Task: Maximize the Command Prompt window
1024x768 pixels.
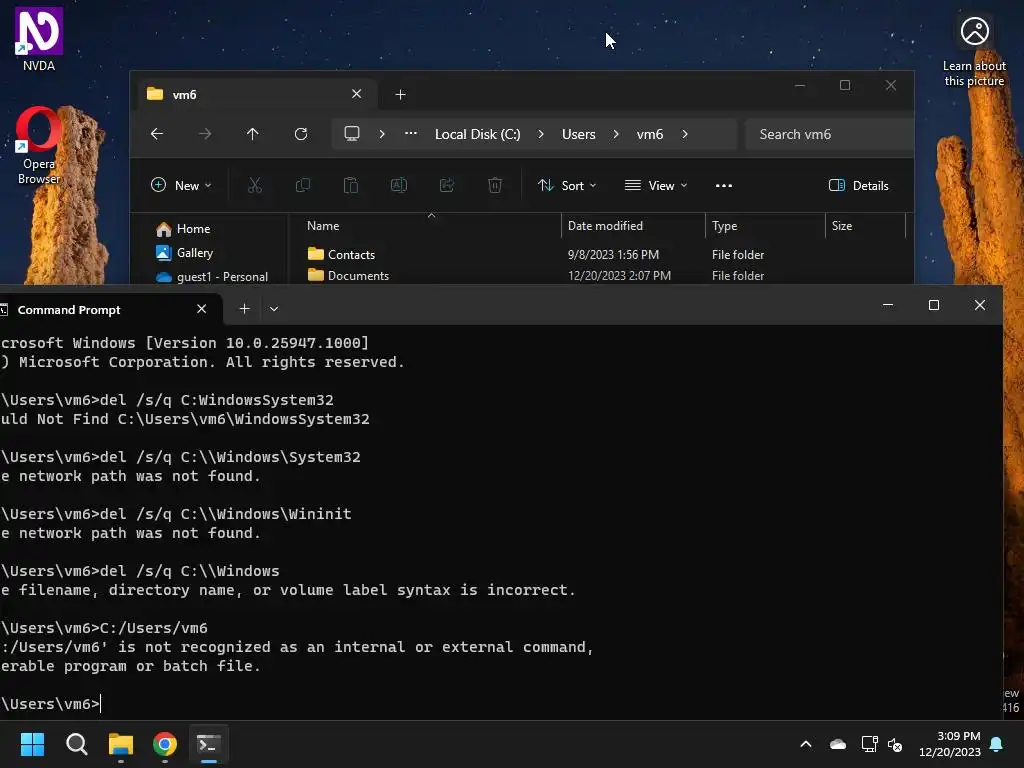Action: point(934,305)
